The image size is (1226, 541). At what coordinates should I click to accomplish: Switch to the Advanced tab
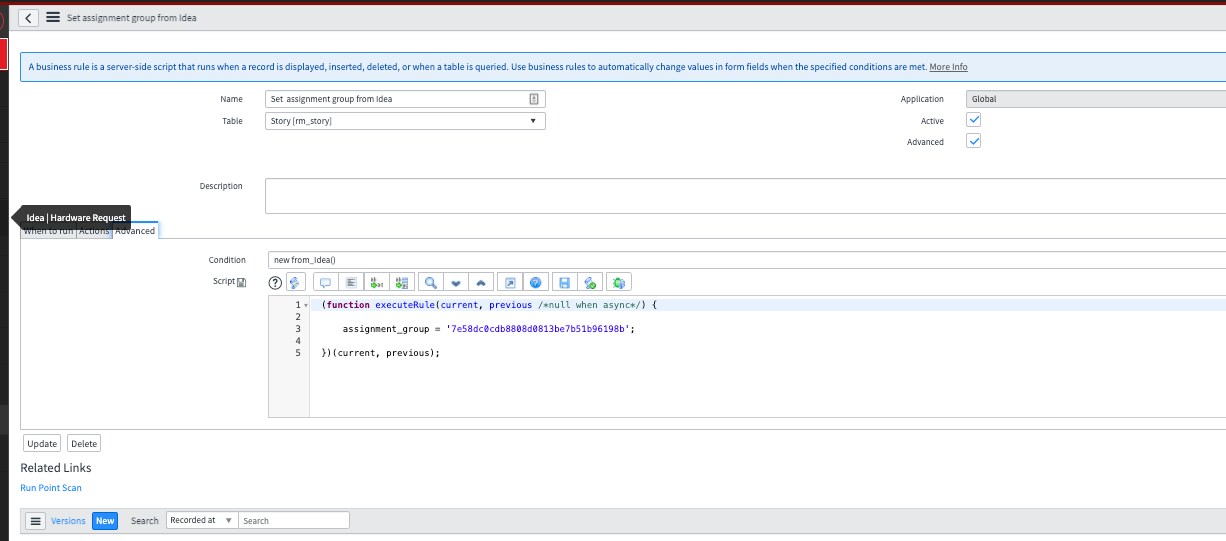135,231
